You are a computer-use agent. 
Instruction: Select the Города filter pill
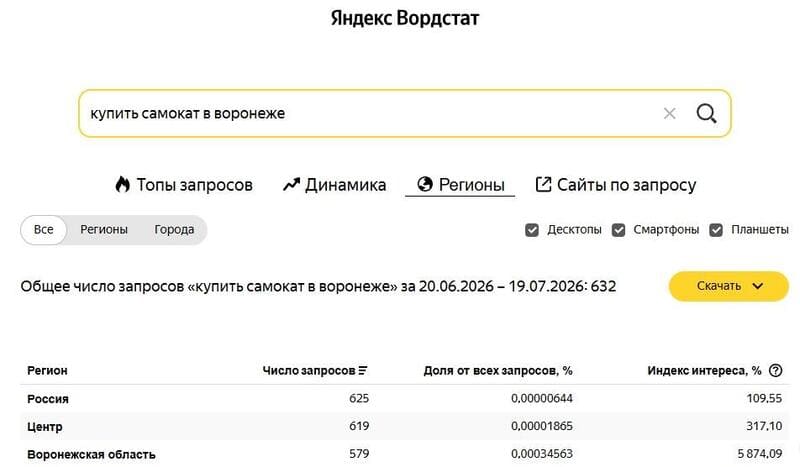click(174, 230)
